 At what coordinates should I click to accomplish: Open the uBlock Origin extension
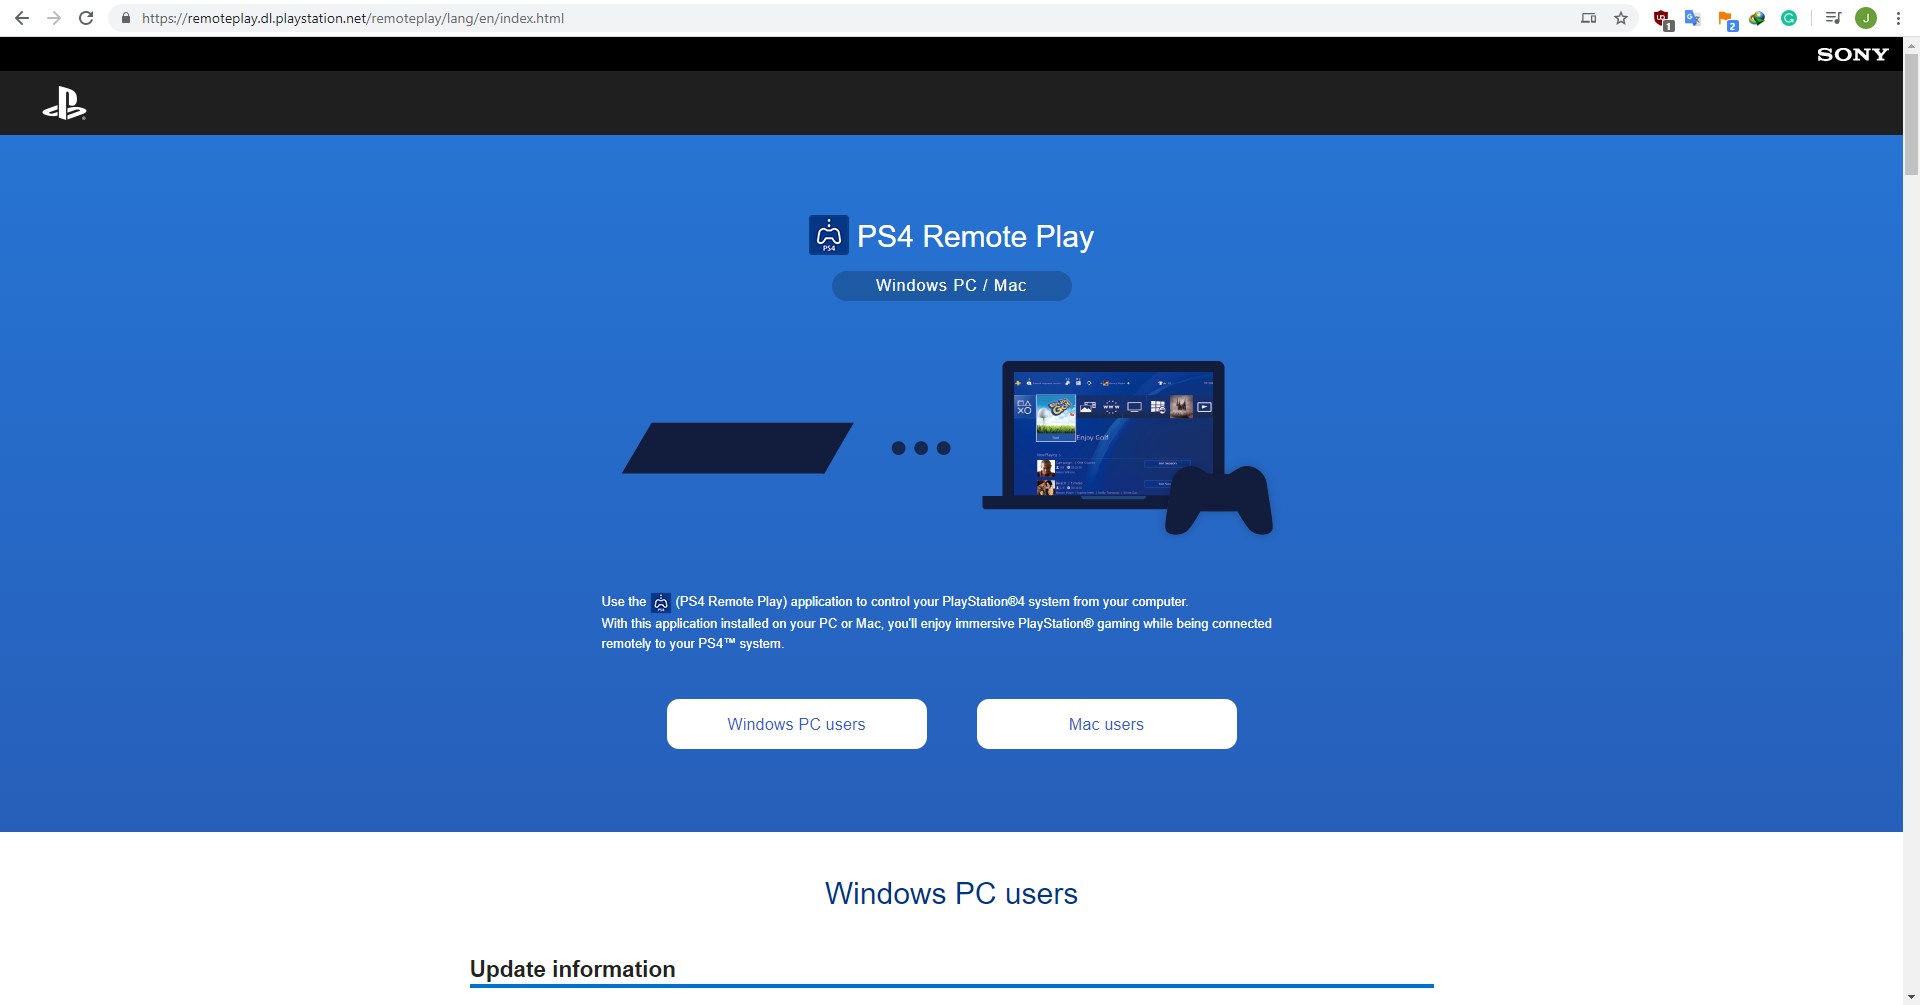click(x=1661, y=17)
